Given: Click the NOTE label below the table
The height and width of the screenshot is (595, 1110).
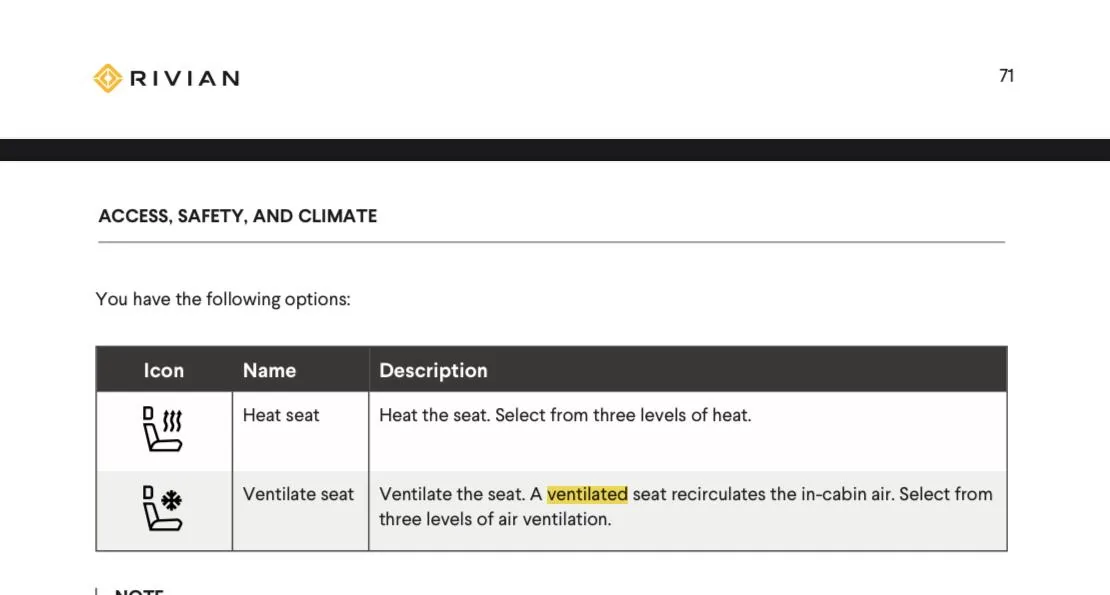Looking at the screenshot, I should click(139, 591).
